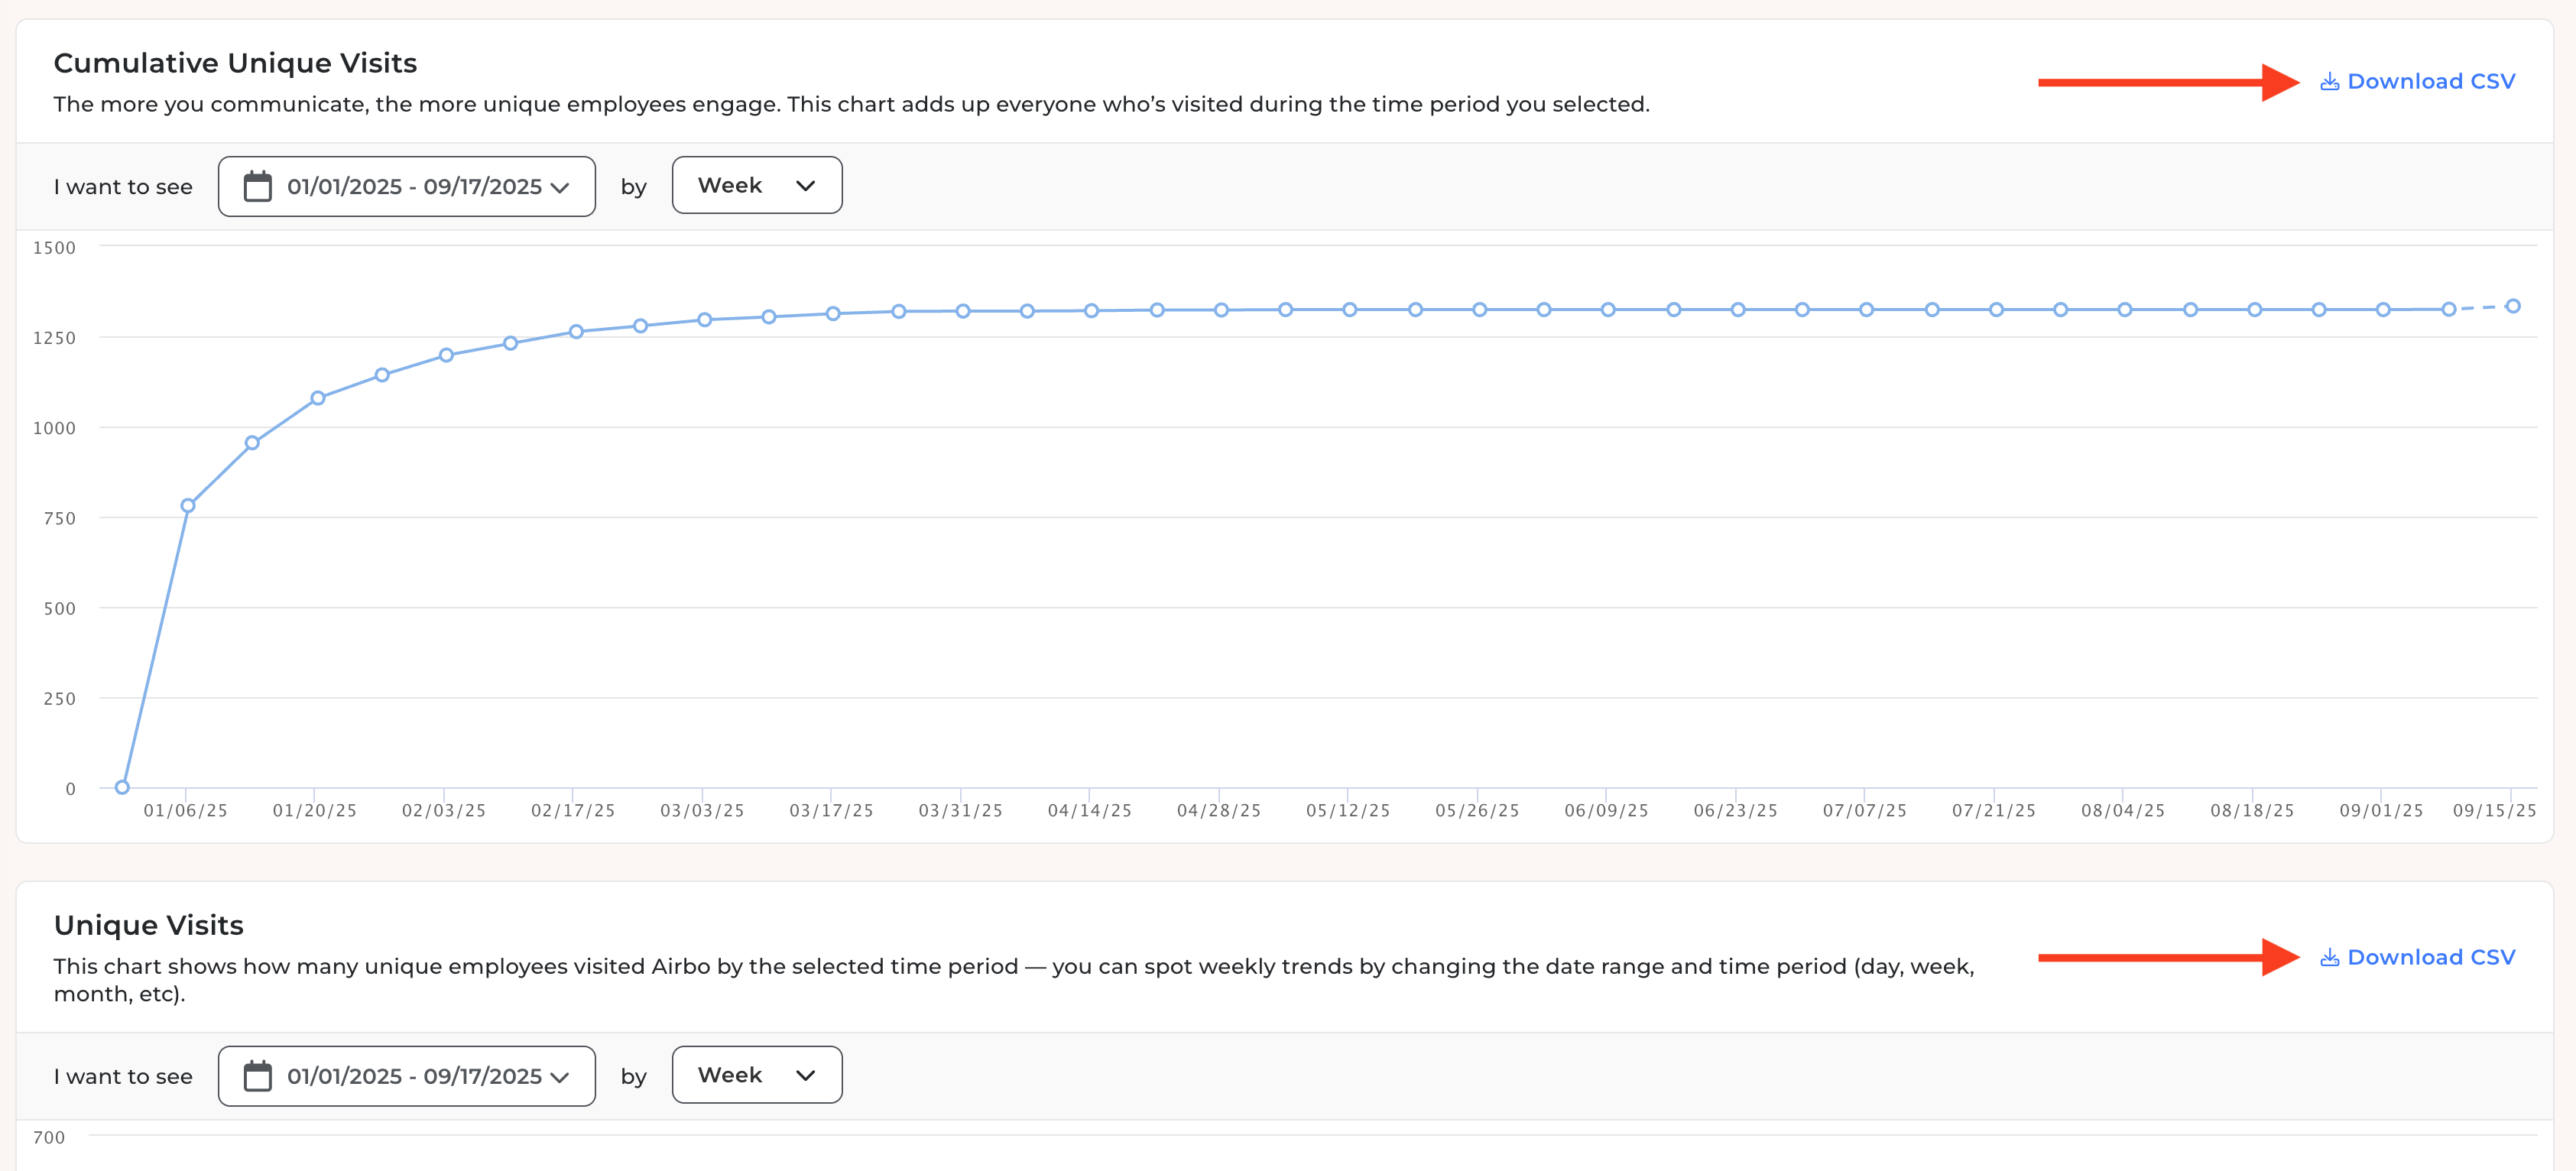Download CSV for Unique Visits chart
Image resolution: width=2576 pixels, height=1171 pixels.
coord(2417,957)
